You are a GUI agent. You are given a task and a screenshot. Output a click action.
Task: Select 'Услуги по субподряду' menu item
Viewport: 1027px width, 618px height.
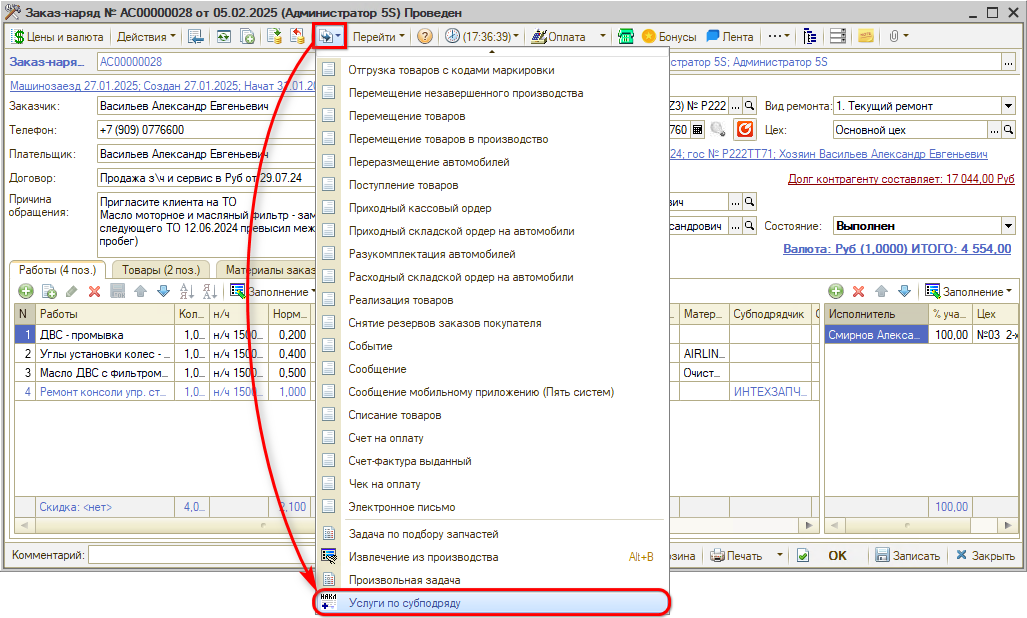click(404, 603)
